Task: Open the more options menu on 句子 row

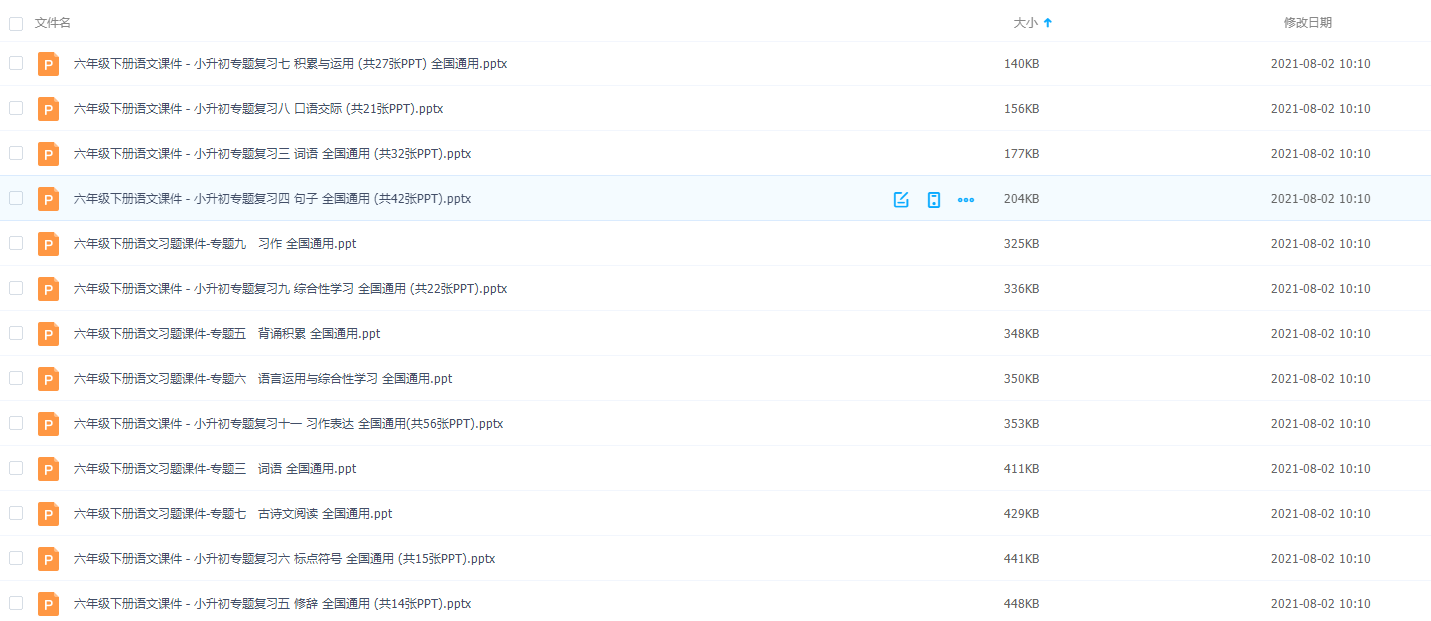Action: tap(965, 199)
